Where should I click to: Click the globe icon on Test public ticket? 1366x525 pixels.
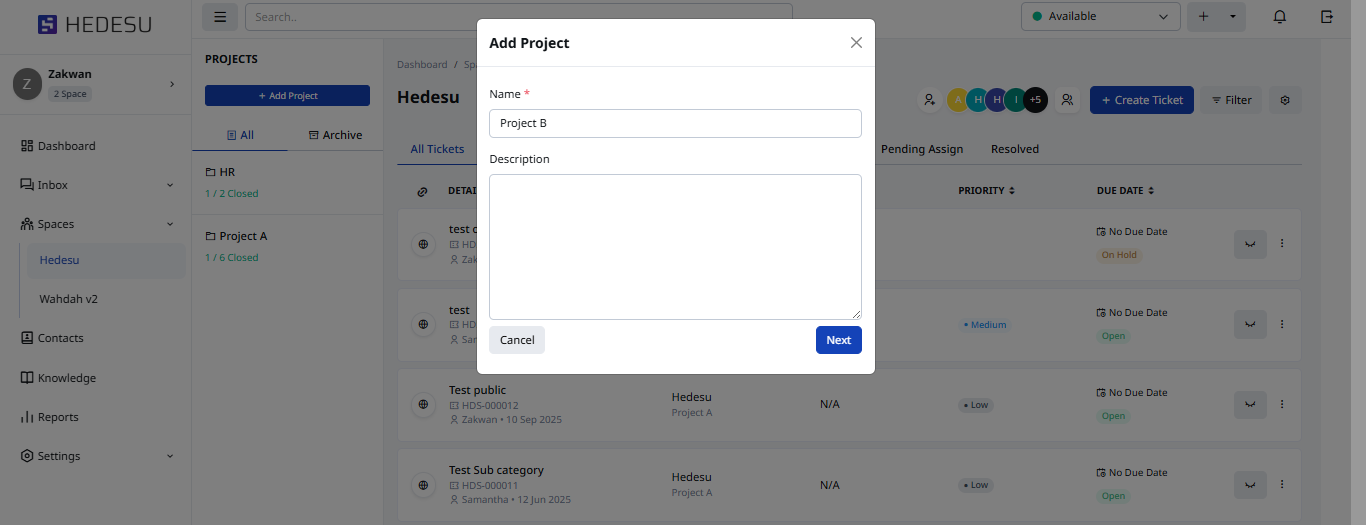tap(424, 405)
